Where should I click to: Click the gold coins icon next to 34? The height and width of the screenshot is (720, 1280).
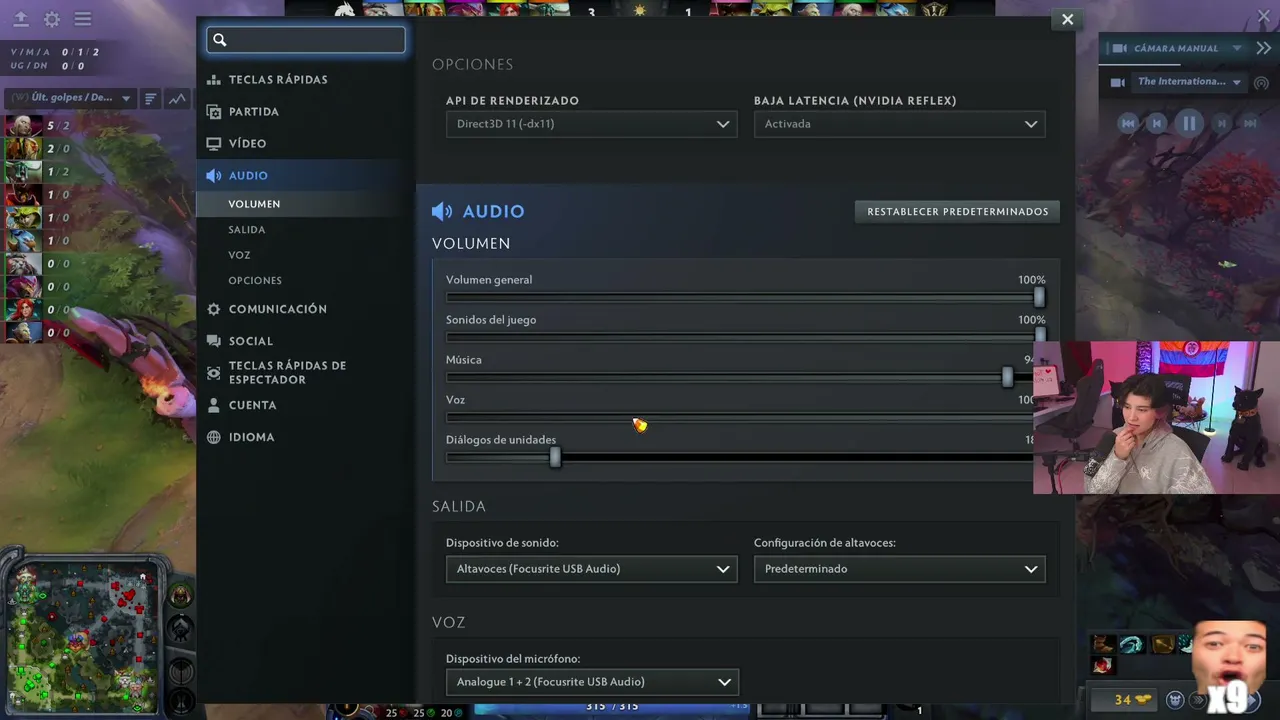click(x=1143, y=700)
